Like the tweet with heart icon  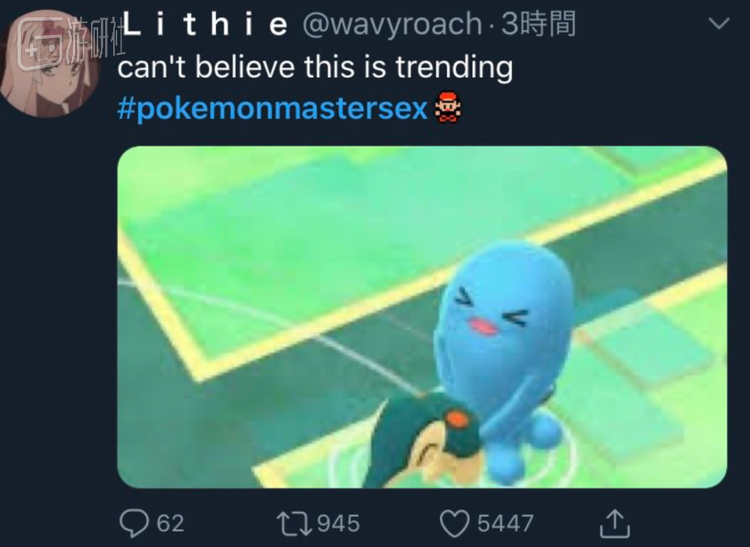click(454, 523)
